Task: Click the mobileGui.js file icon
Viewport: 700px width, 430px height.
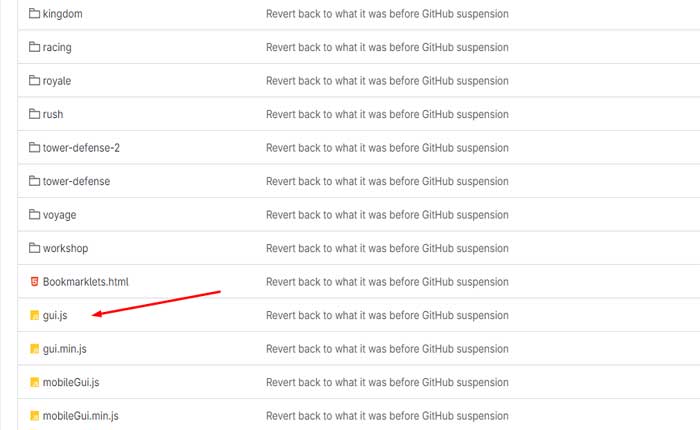Action: (x=34, y=382)
